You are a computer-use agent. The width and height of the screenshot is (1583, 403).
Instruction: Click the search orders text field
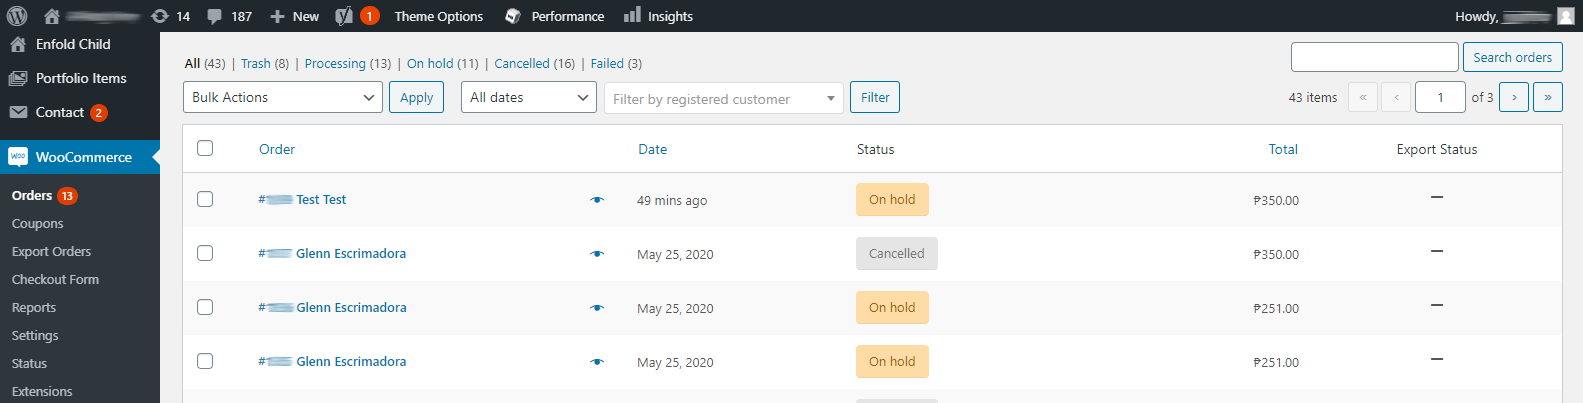[x=1374, y=57]
